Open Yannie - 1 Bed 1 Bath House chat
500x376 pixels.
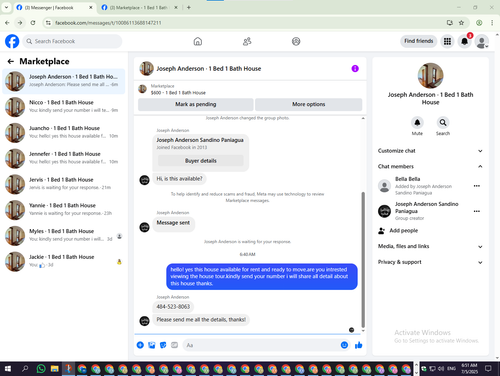(x=64, y=210)
